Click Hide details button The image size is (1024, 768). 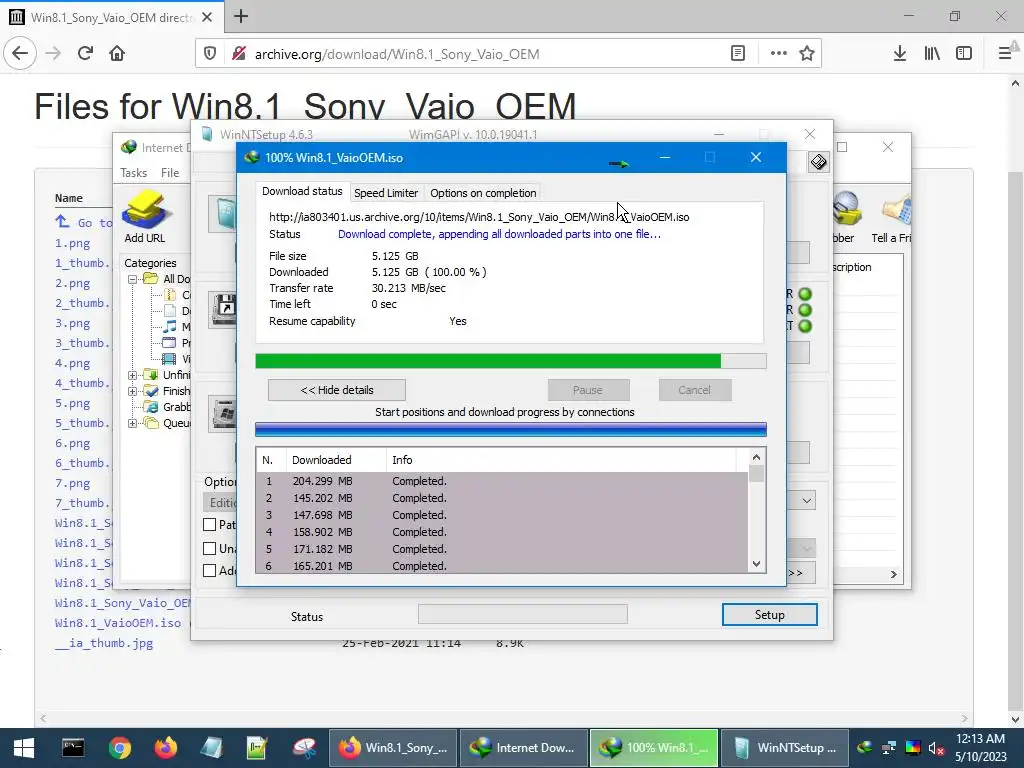(336, 390)
